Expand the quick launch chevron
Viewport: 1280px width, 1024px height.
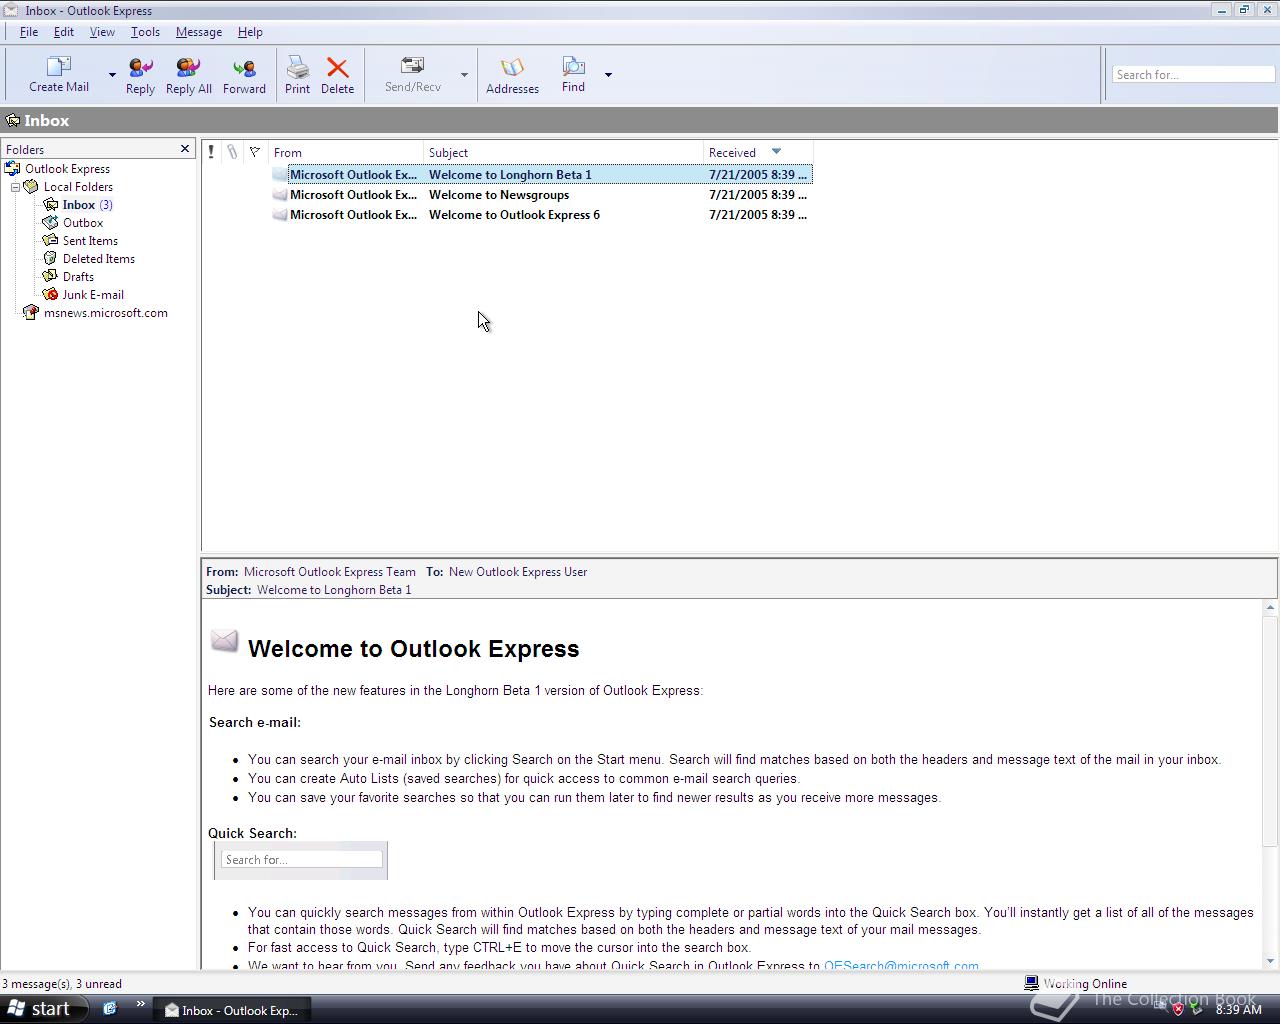pos(140,1005)
